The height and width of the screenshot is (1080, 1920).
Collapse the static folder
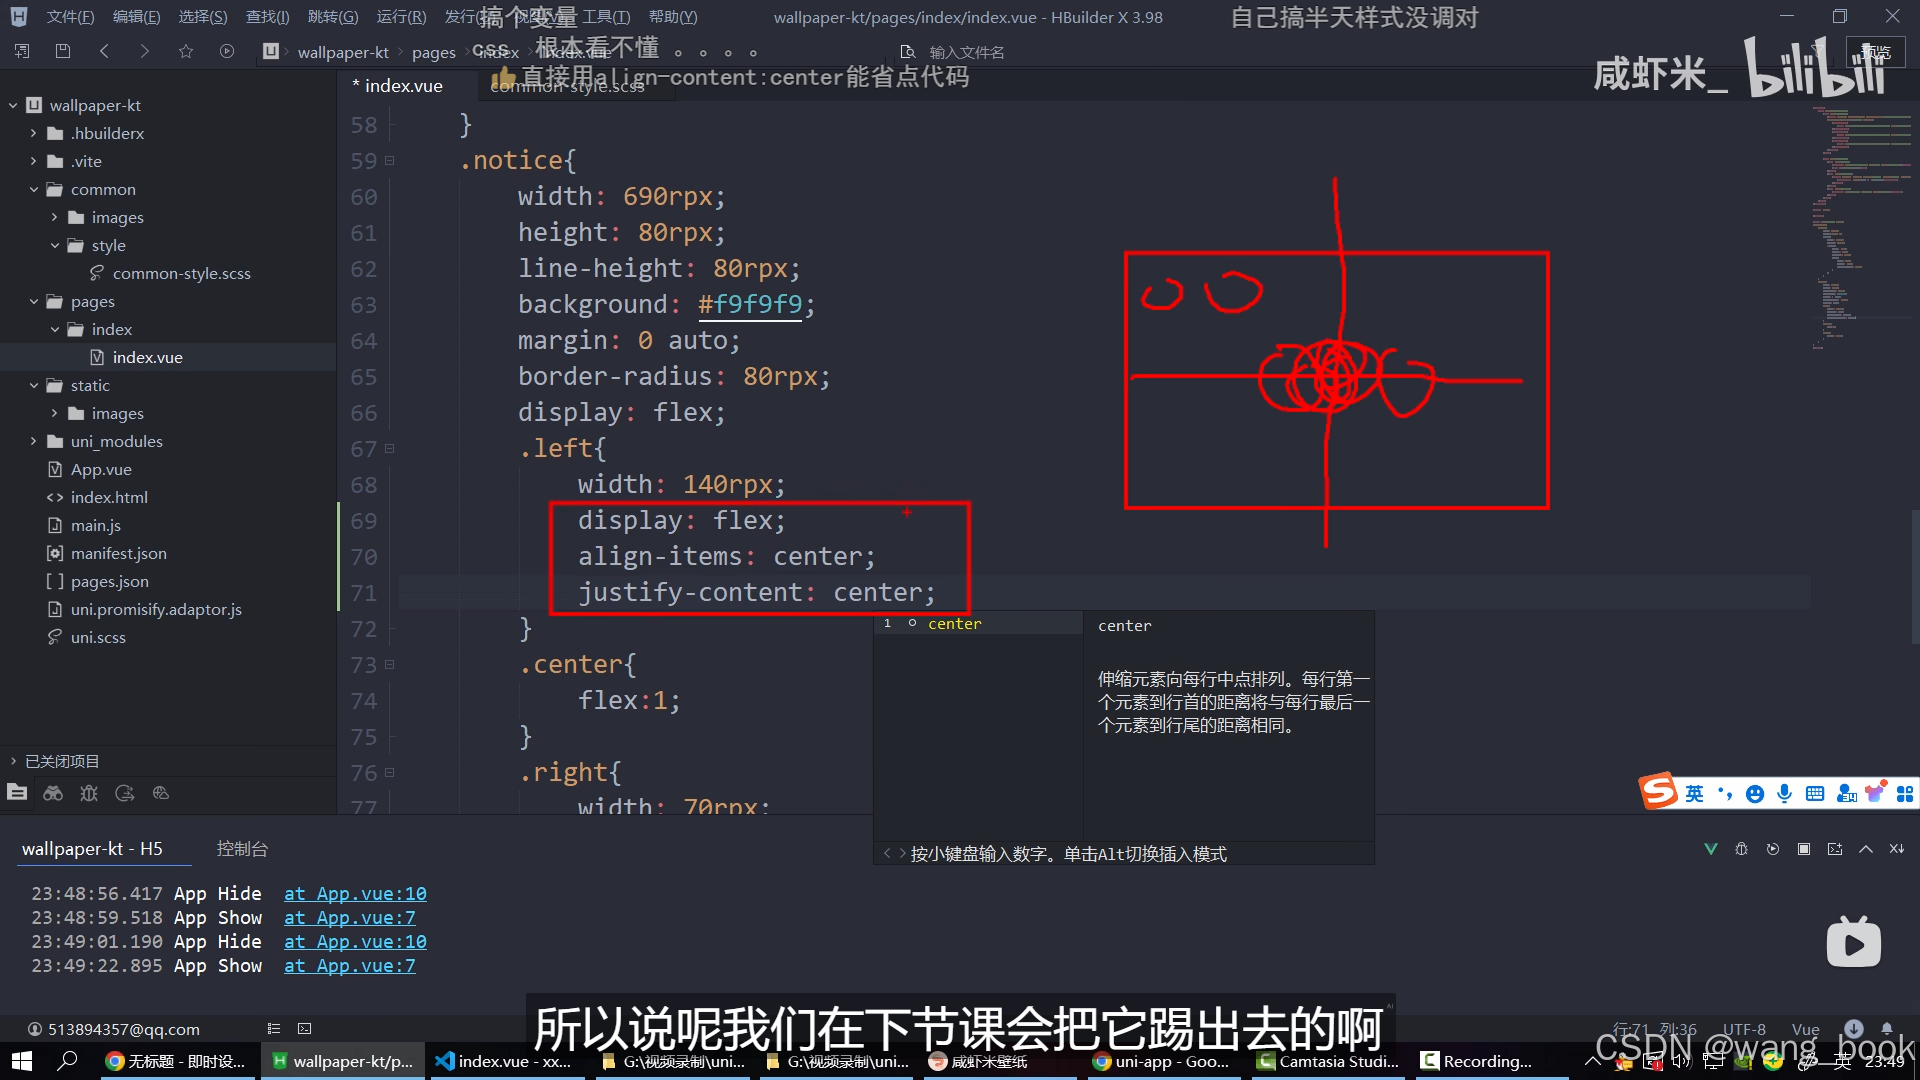[33, 385]
